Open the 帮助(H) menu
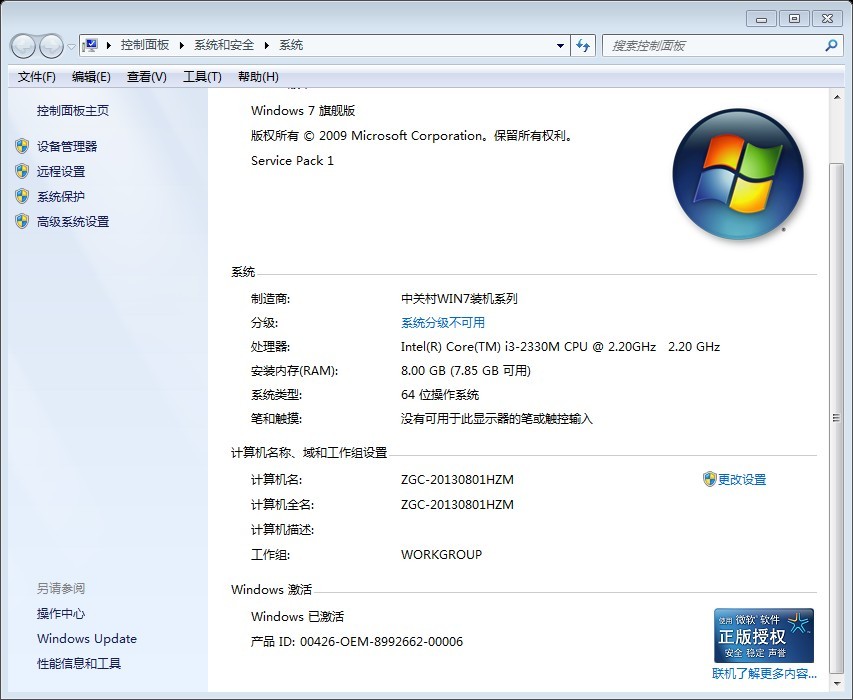 [x=258, y=77]
